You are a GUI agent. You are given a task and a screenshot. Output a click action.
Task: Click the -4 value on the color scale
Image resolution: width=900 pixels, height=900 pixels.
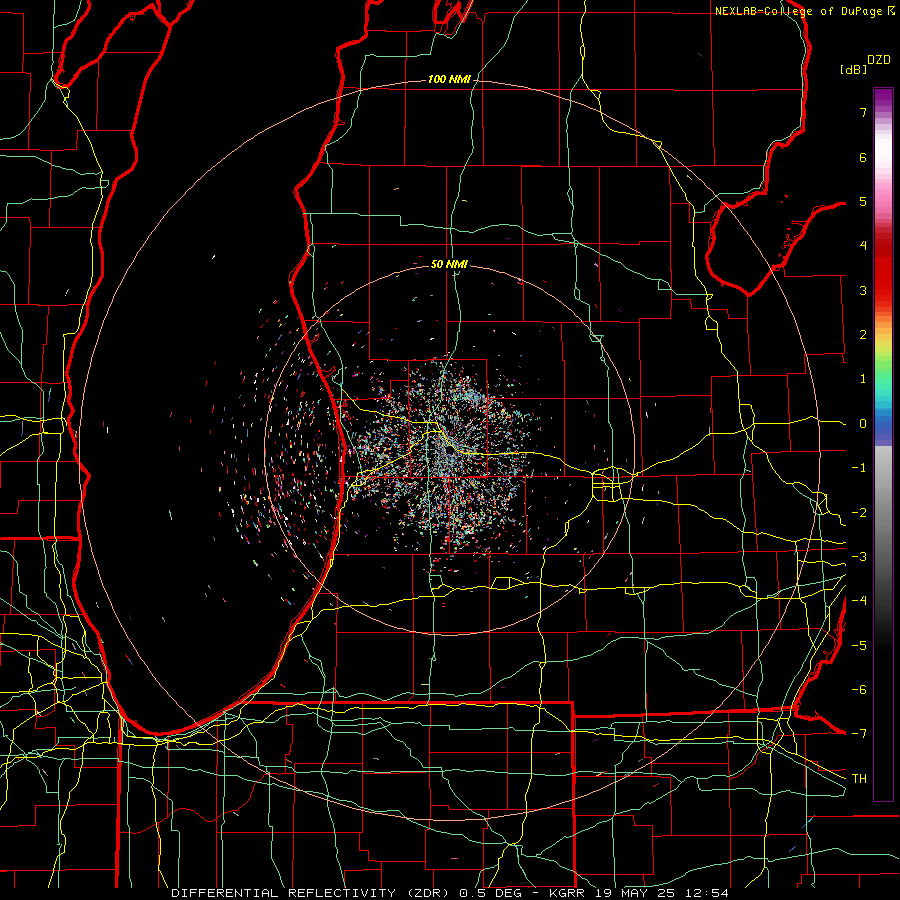859,601
